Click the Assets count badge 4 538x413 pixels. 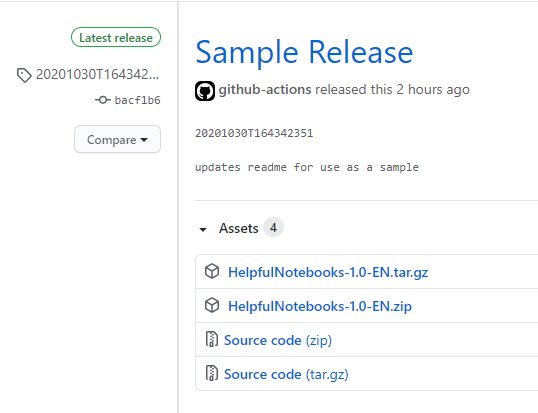coord(273,227)
